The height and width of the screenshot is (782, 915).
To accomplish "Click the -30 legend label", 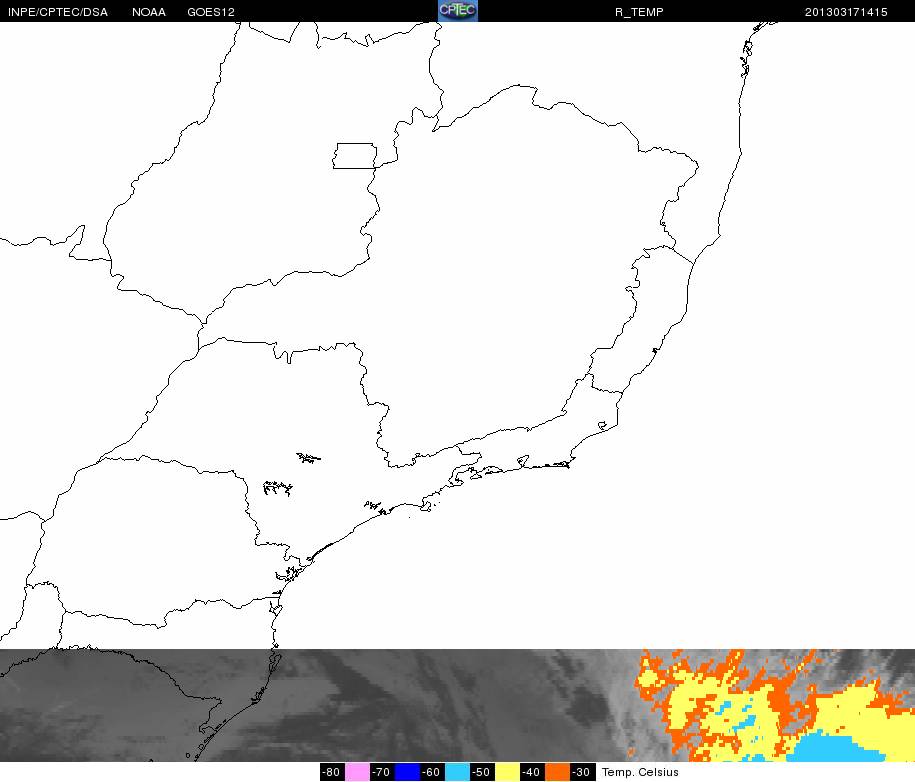I will (x=583, y=772).
